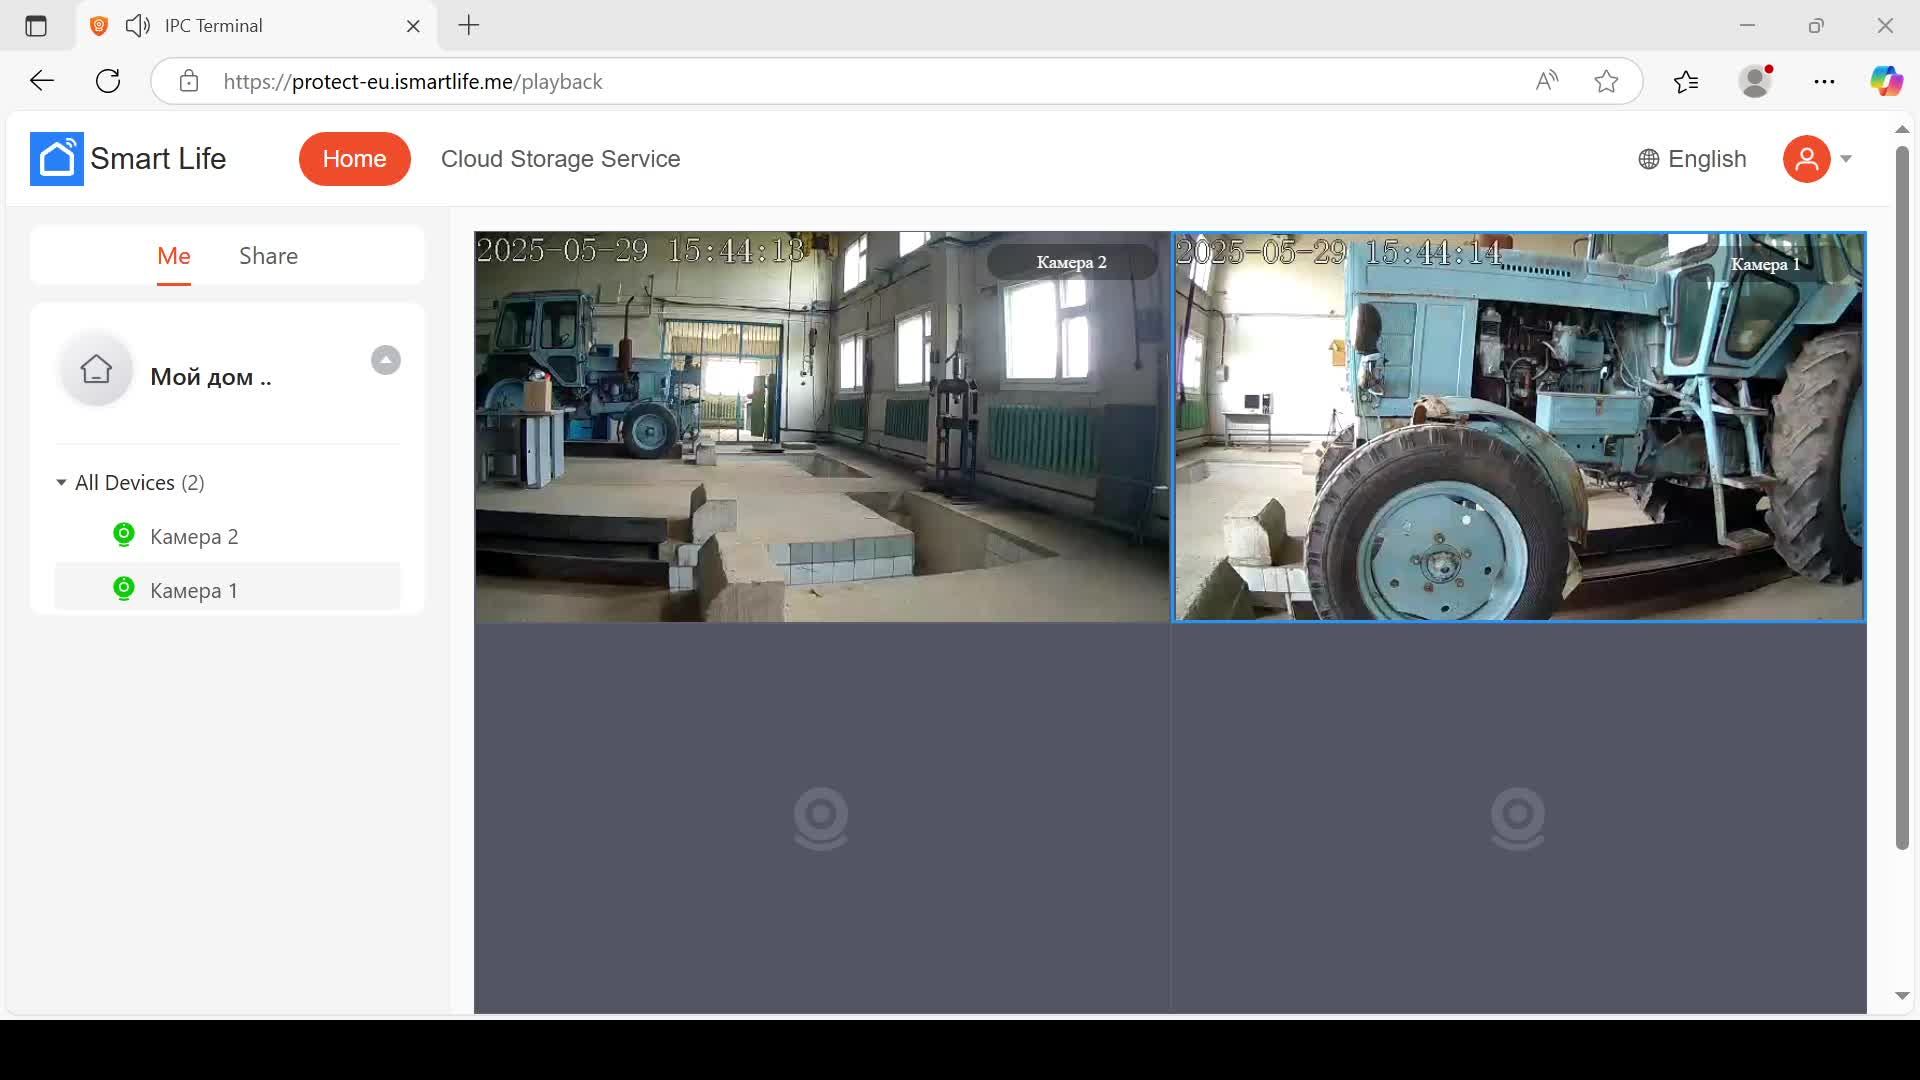
Task: Click the Камера 2 video feed
Action: click(822, 427)
